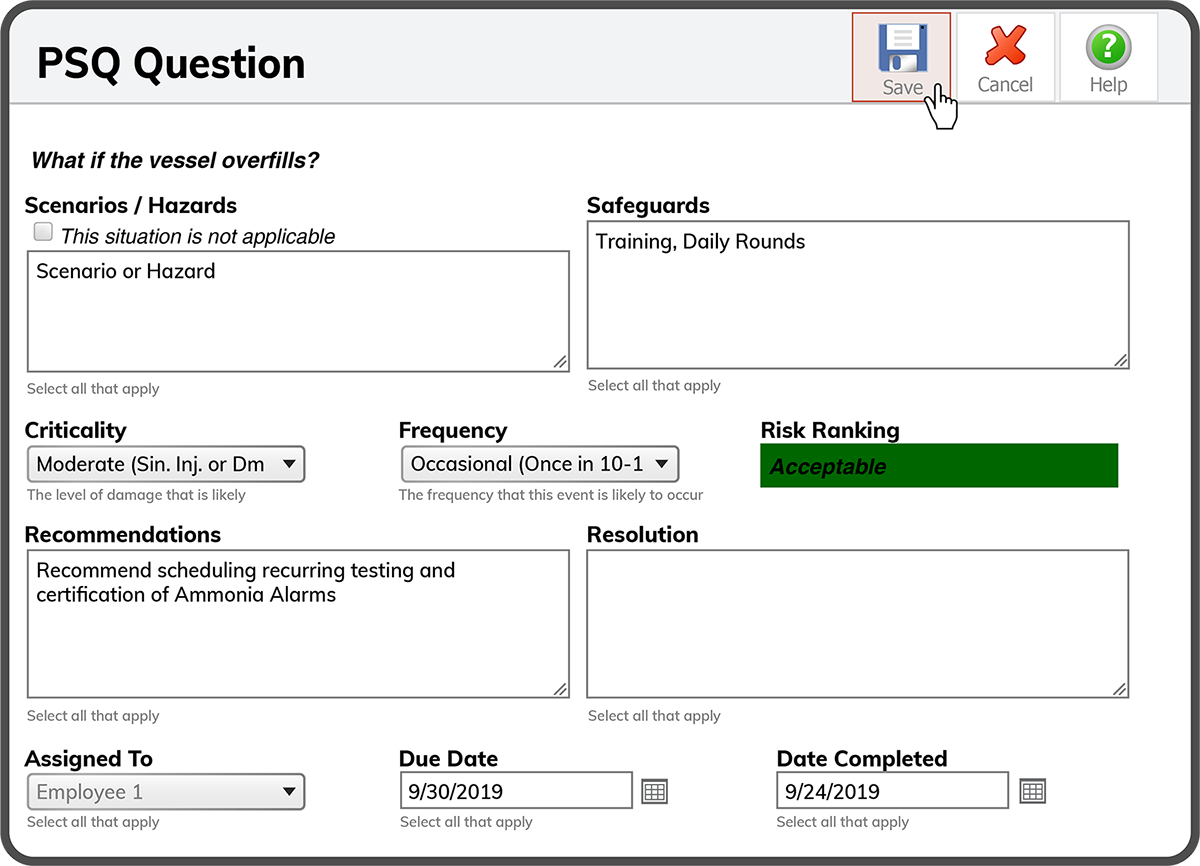
Task: Click the Recommendations textarea resize handle
Action: [560, 688]
